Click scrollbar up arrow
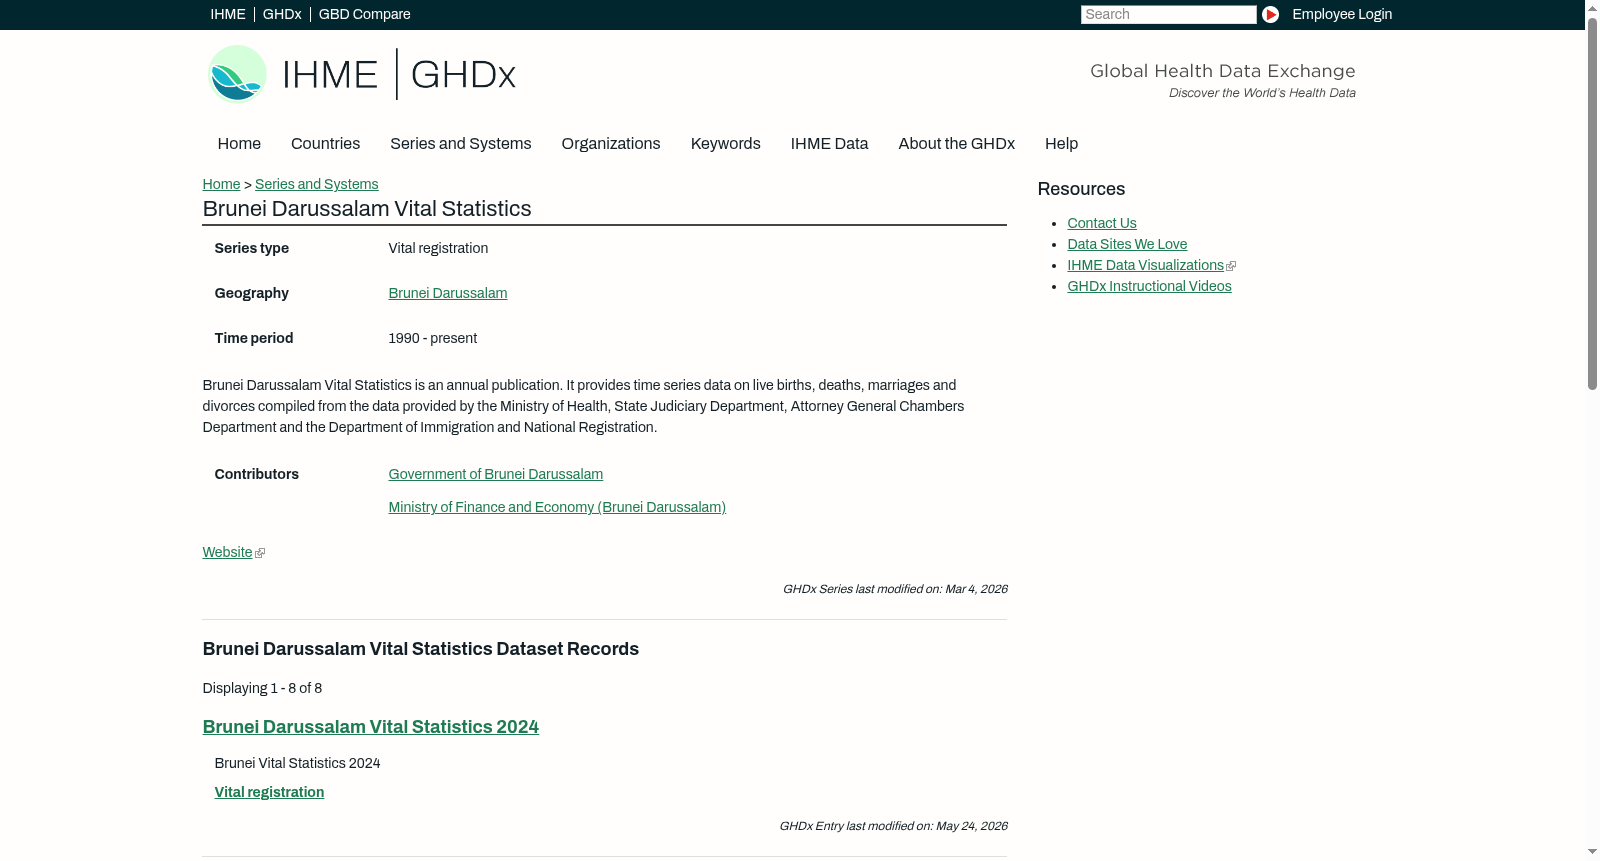The width and height of the screenshot is (1600, 861). coord(1592,8)
